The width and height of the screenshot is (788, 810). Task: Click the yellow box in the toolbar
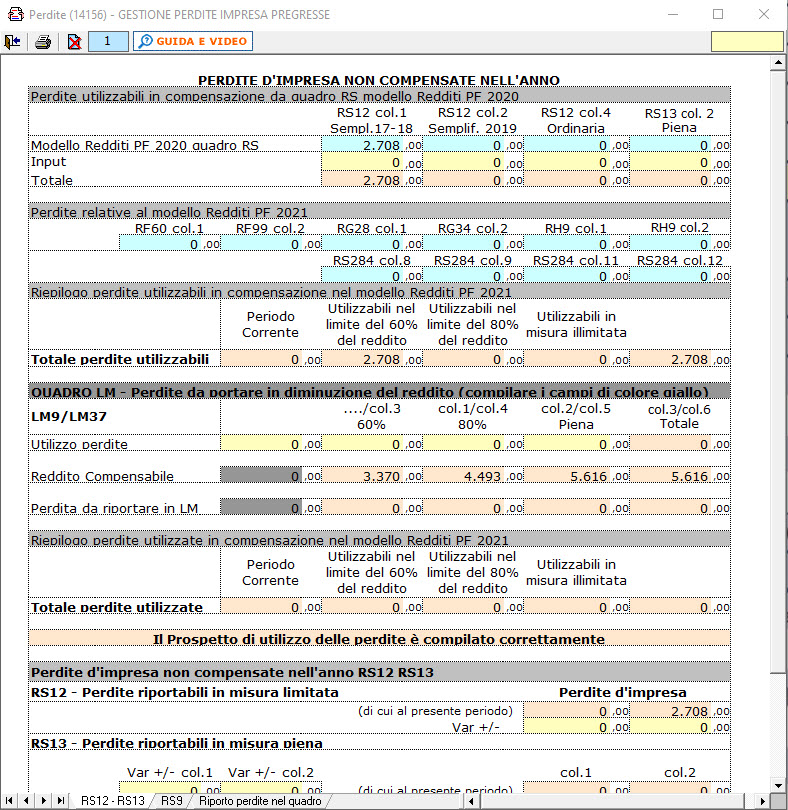747,41
